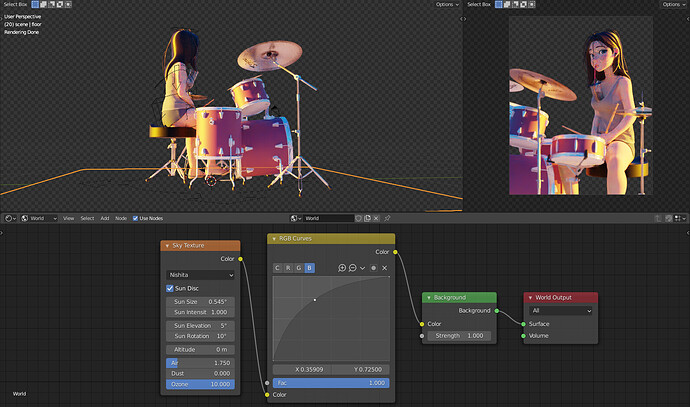Open the World Output target dropdown showing All
This screenshot has width=690, height=407.
point(560,311)
